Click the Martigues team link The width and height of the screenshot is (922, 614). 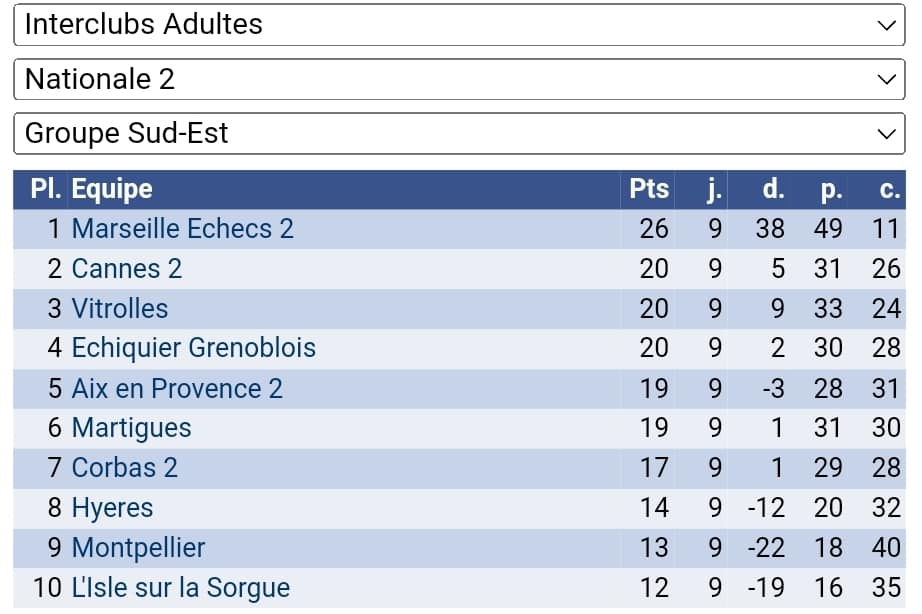click(131, 428)
